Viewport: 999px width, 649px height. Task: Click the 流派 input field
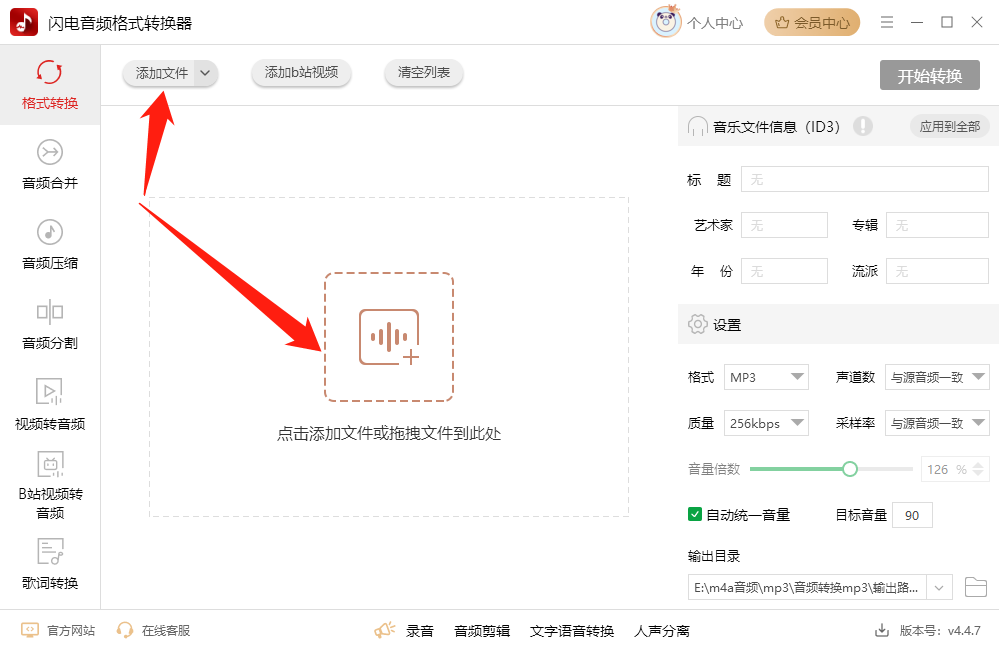pyautogui.click(x=937, y=271)
